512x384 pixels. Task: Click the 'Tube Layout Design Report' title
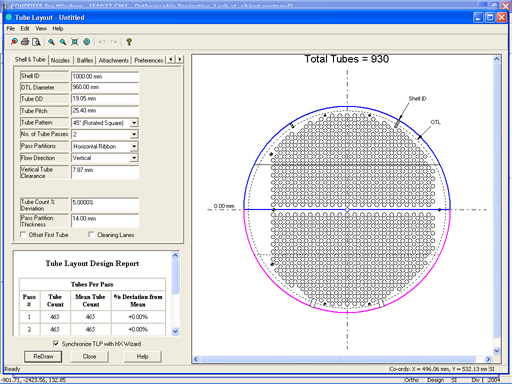pos(92,263)
